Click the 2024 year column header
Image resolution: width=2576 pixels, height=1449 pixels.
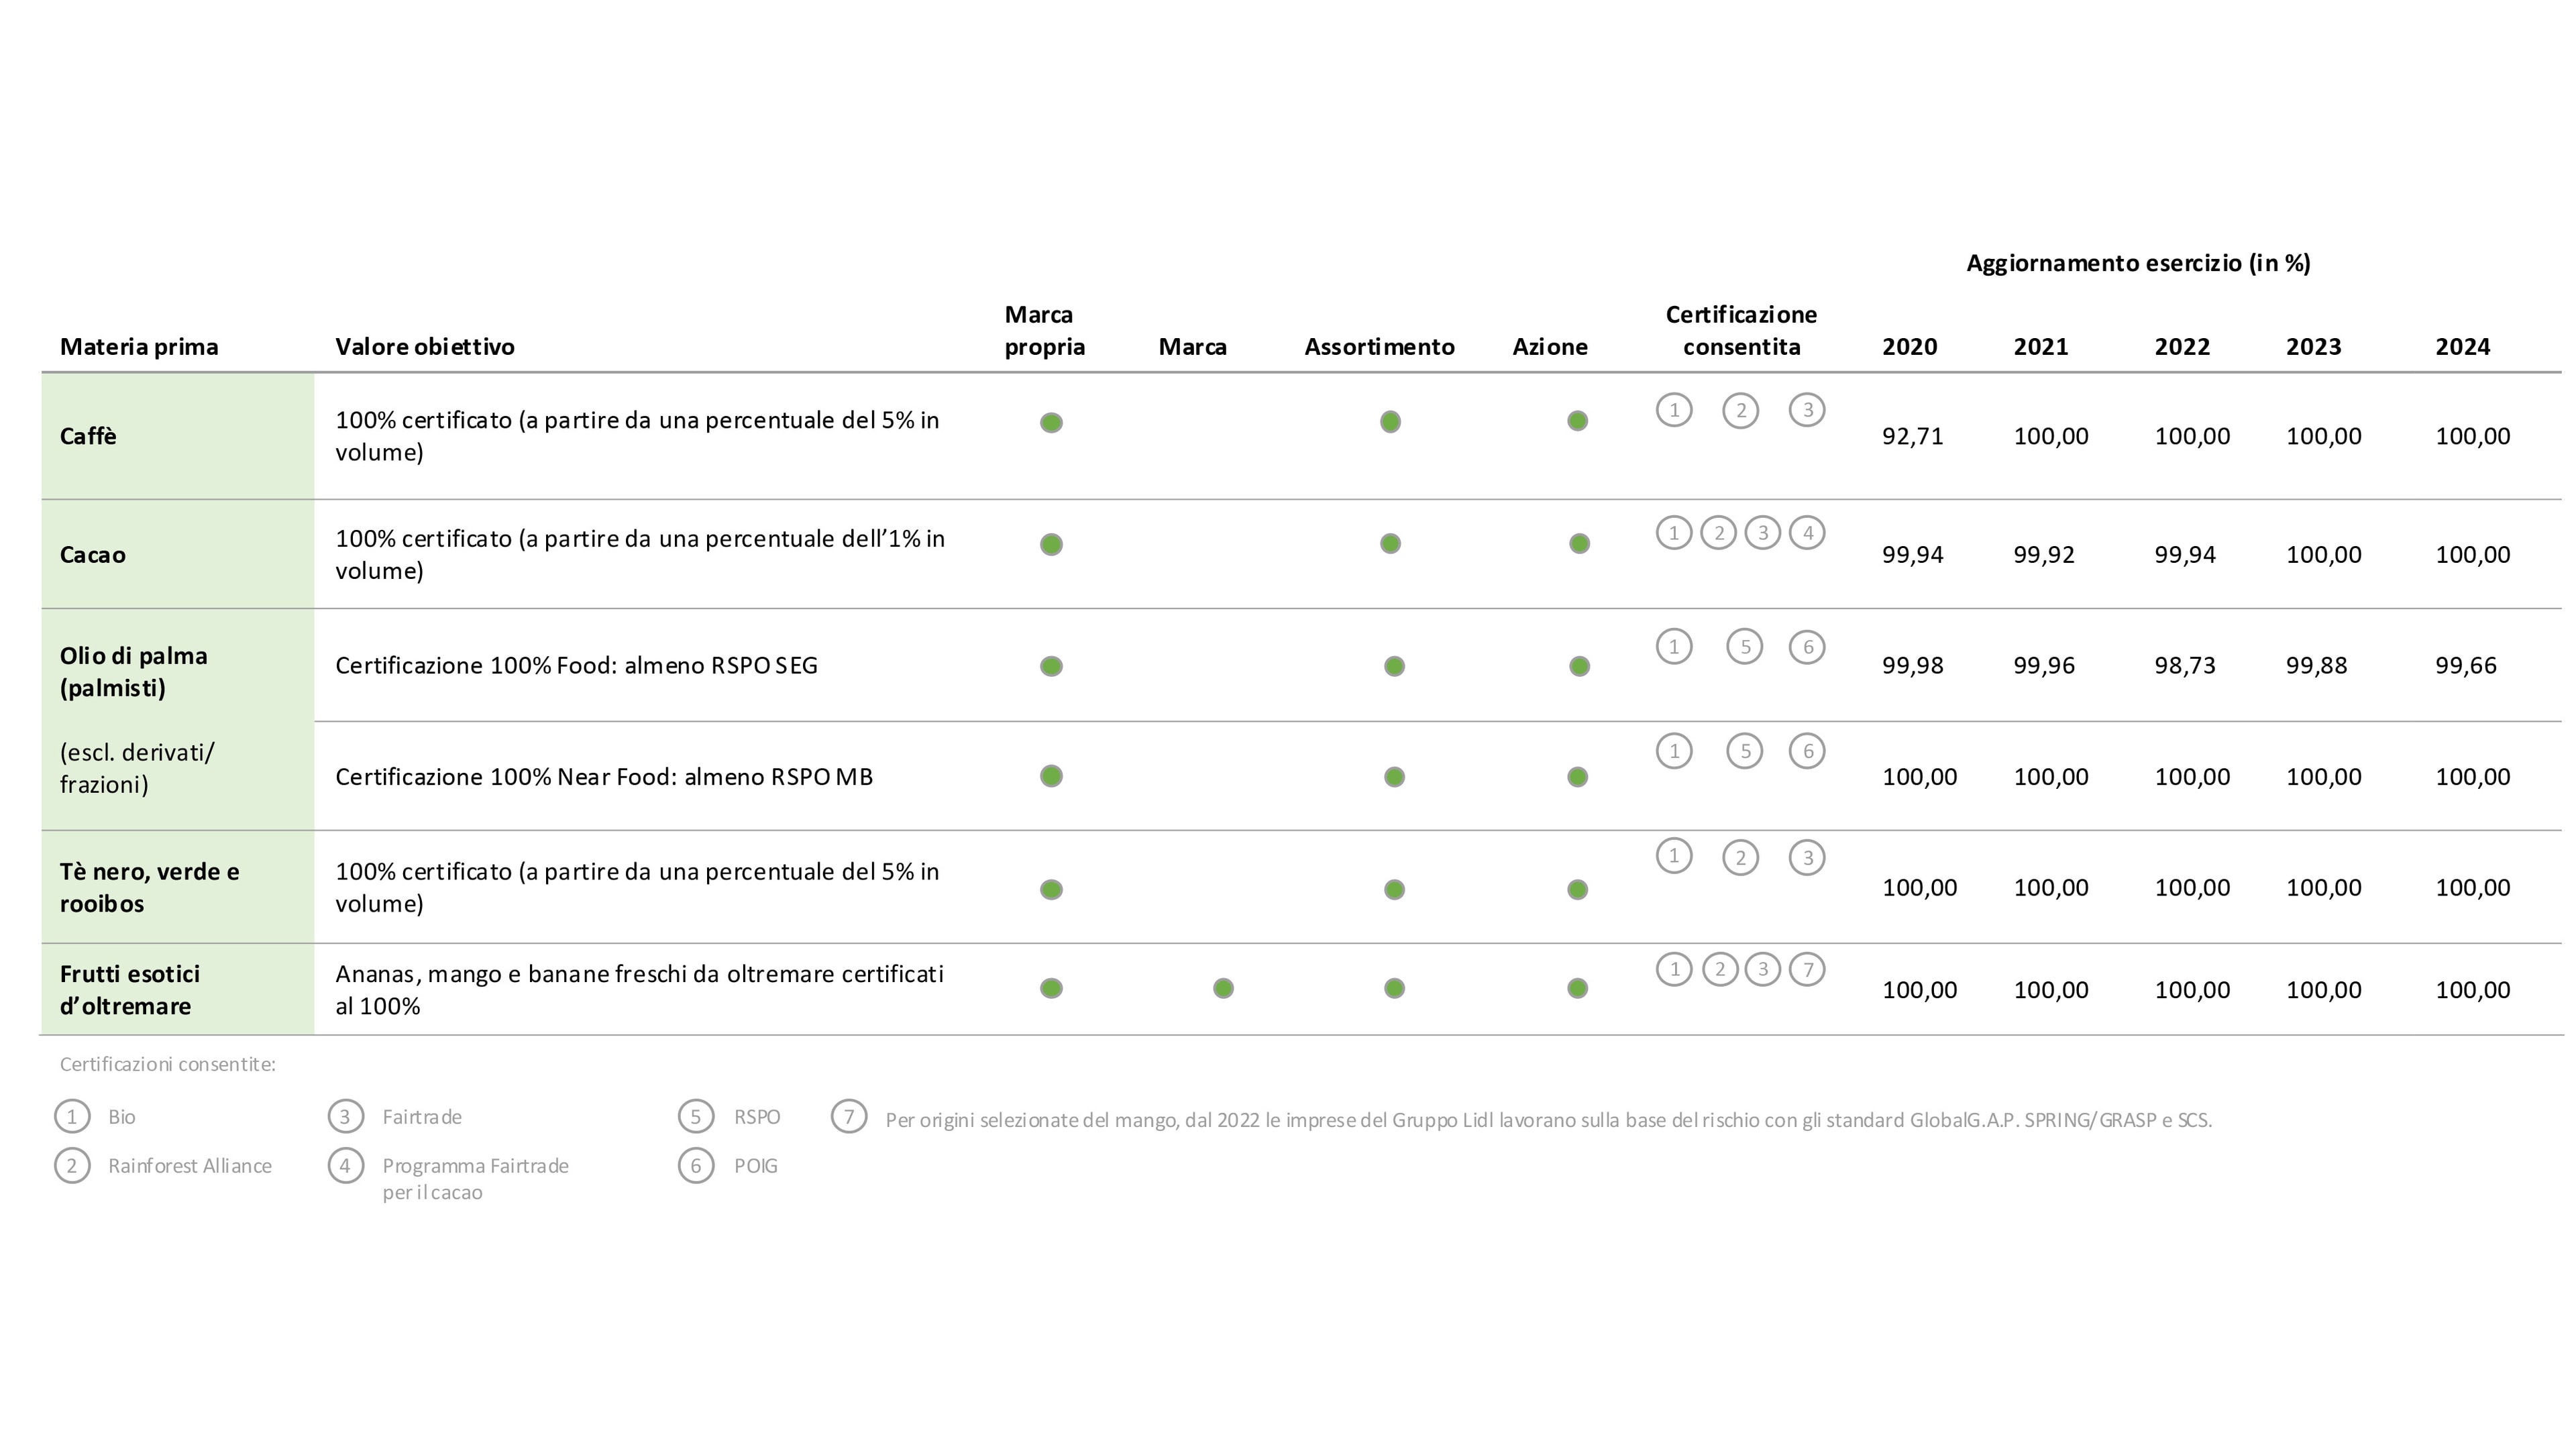[2462, 347]
